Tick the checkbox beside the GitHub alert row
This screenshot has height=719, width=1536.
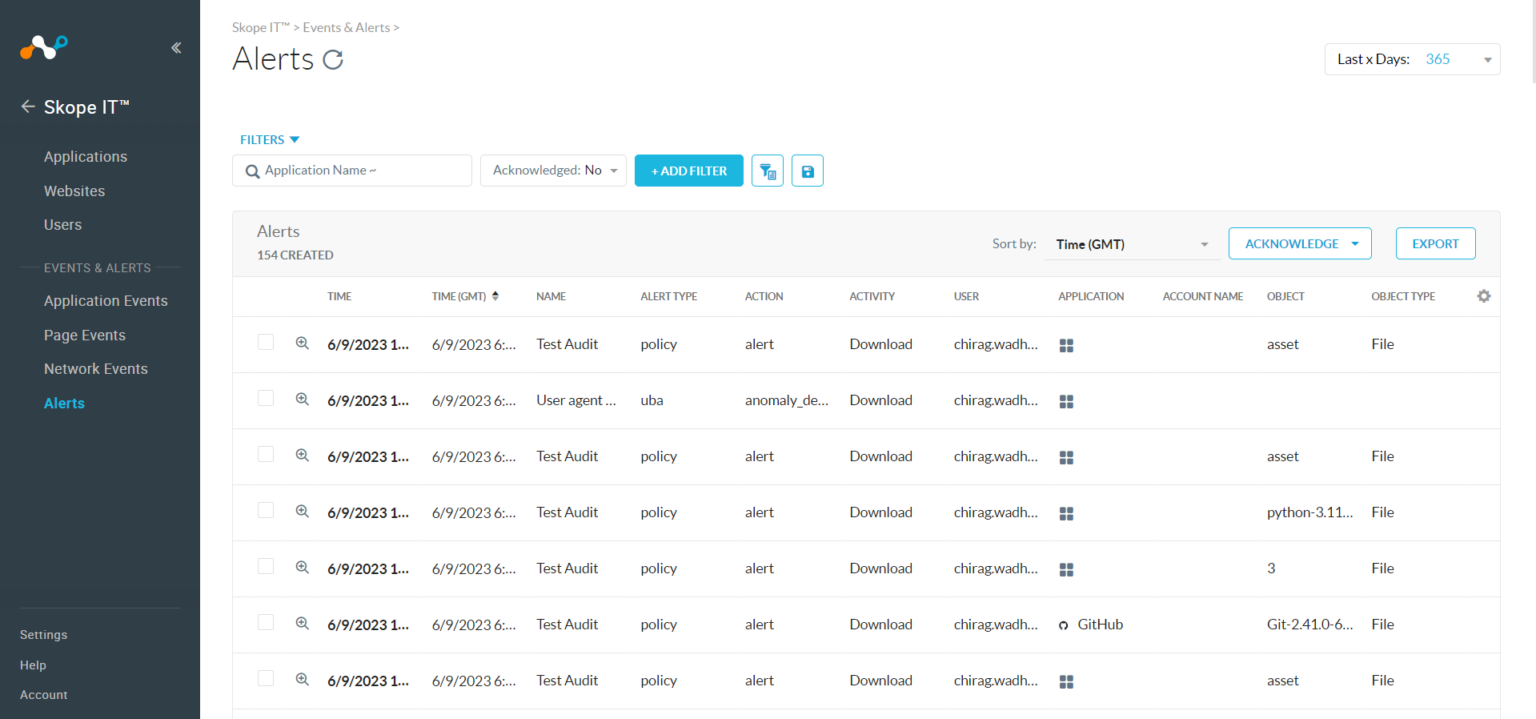(x=265, y=621)
